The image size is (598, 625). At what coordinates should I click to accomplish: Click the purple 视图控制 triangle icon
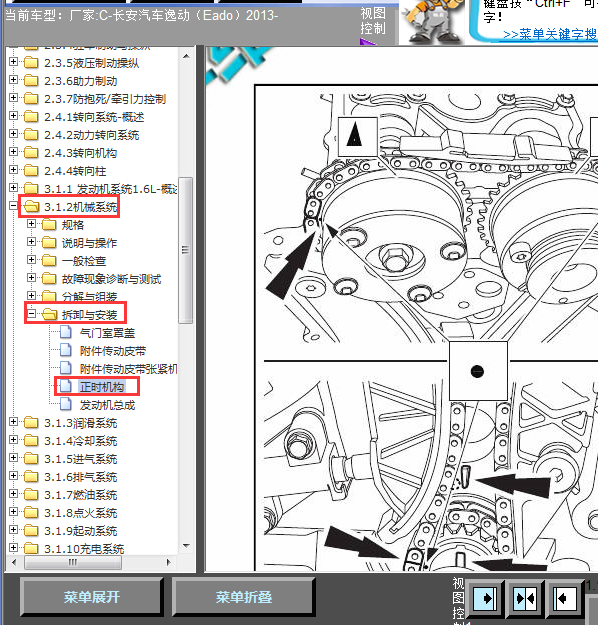tap(368, 41)
